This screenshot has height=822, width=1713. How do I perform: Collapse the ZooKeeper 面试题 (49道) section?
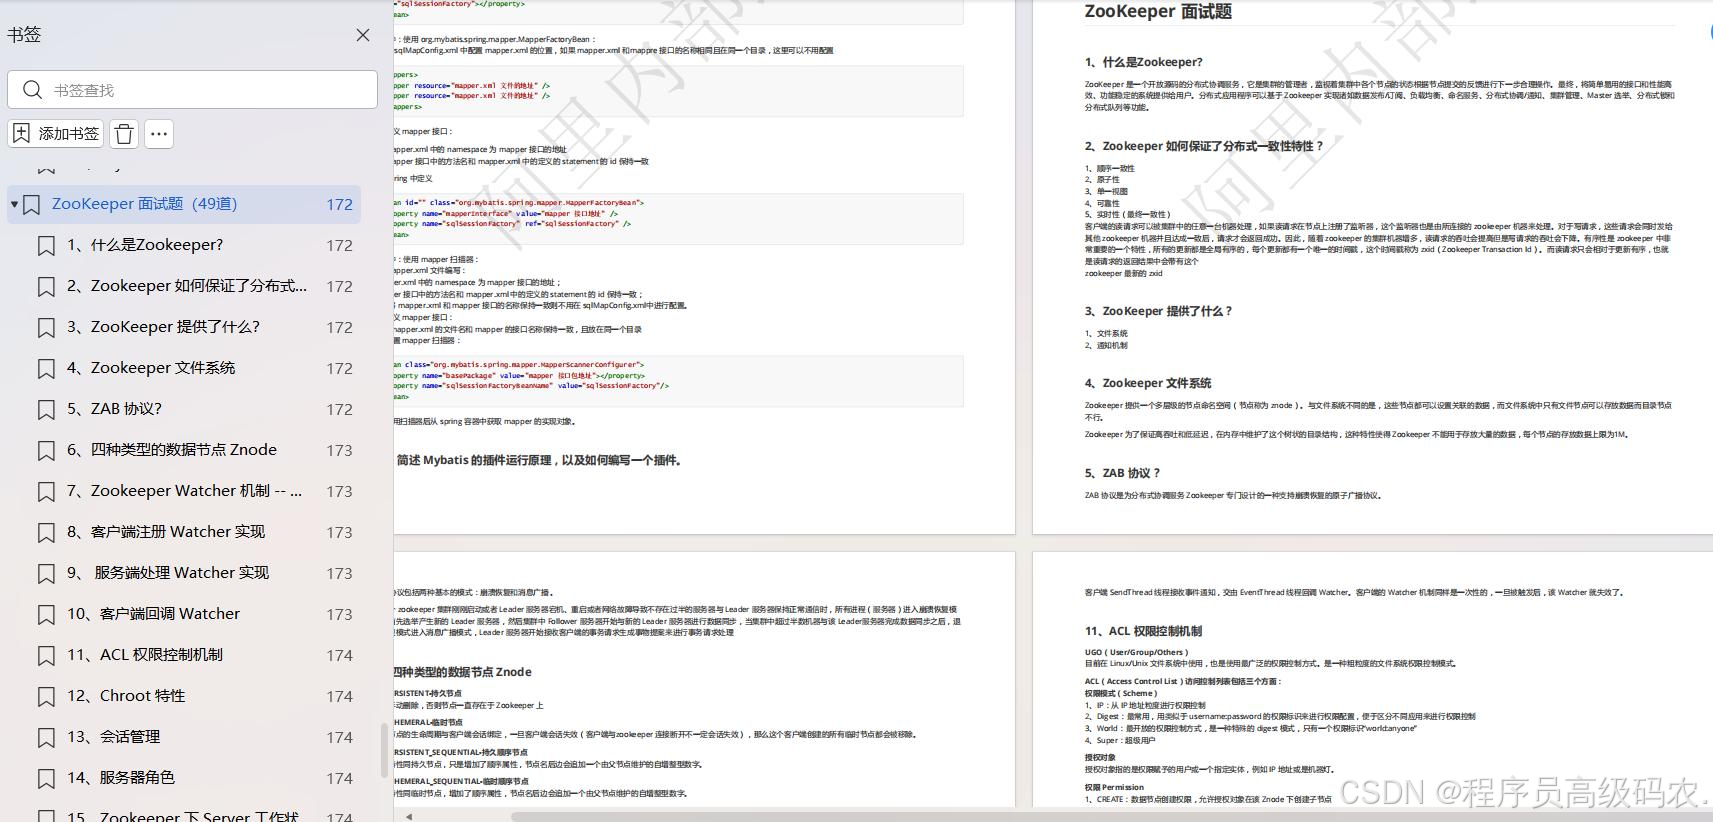pyautogui.click(x=14, y=204)
